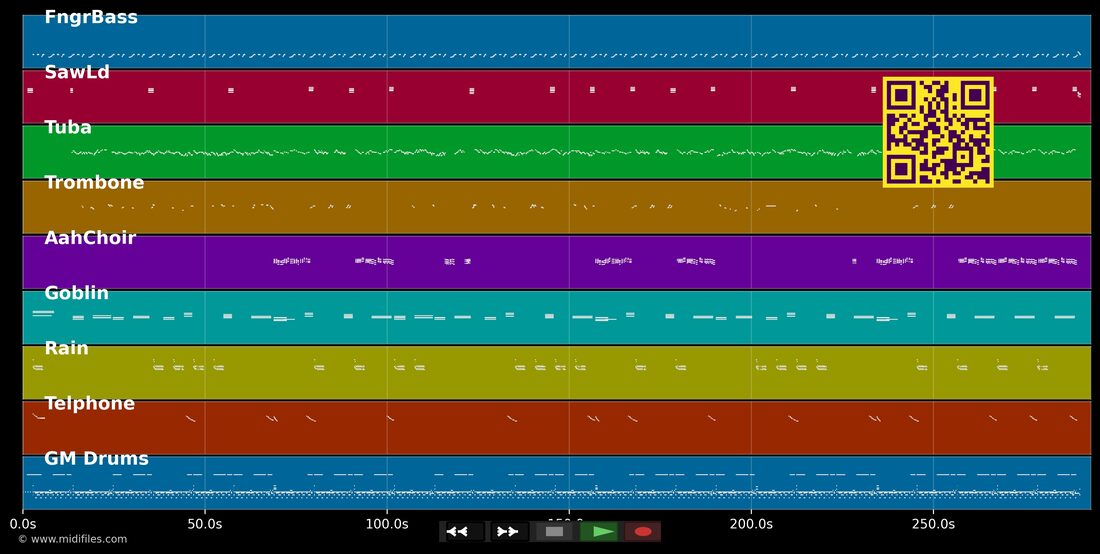Select the GM Drums track label

pos(97,459)
